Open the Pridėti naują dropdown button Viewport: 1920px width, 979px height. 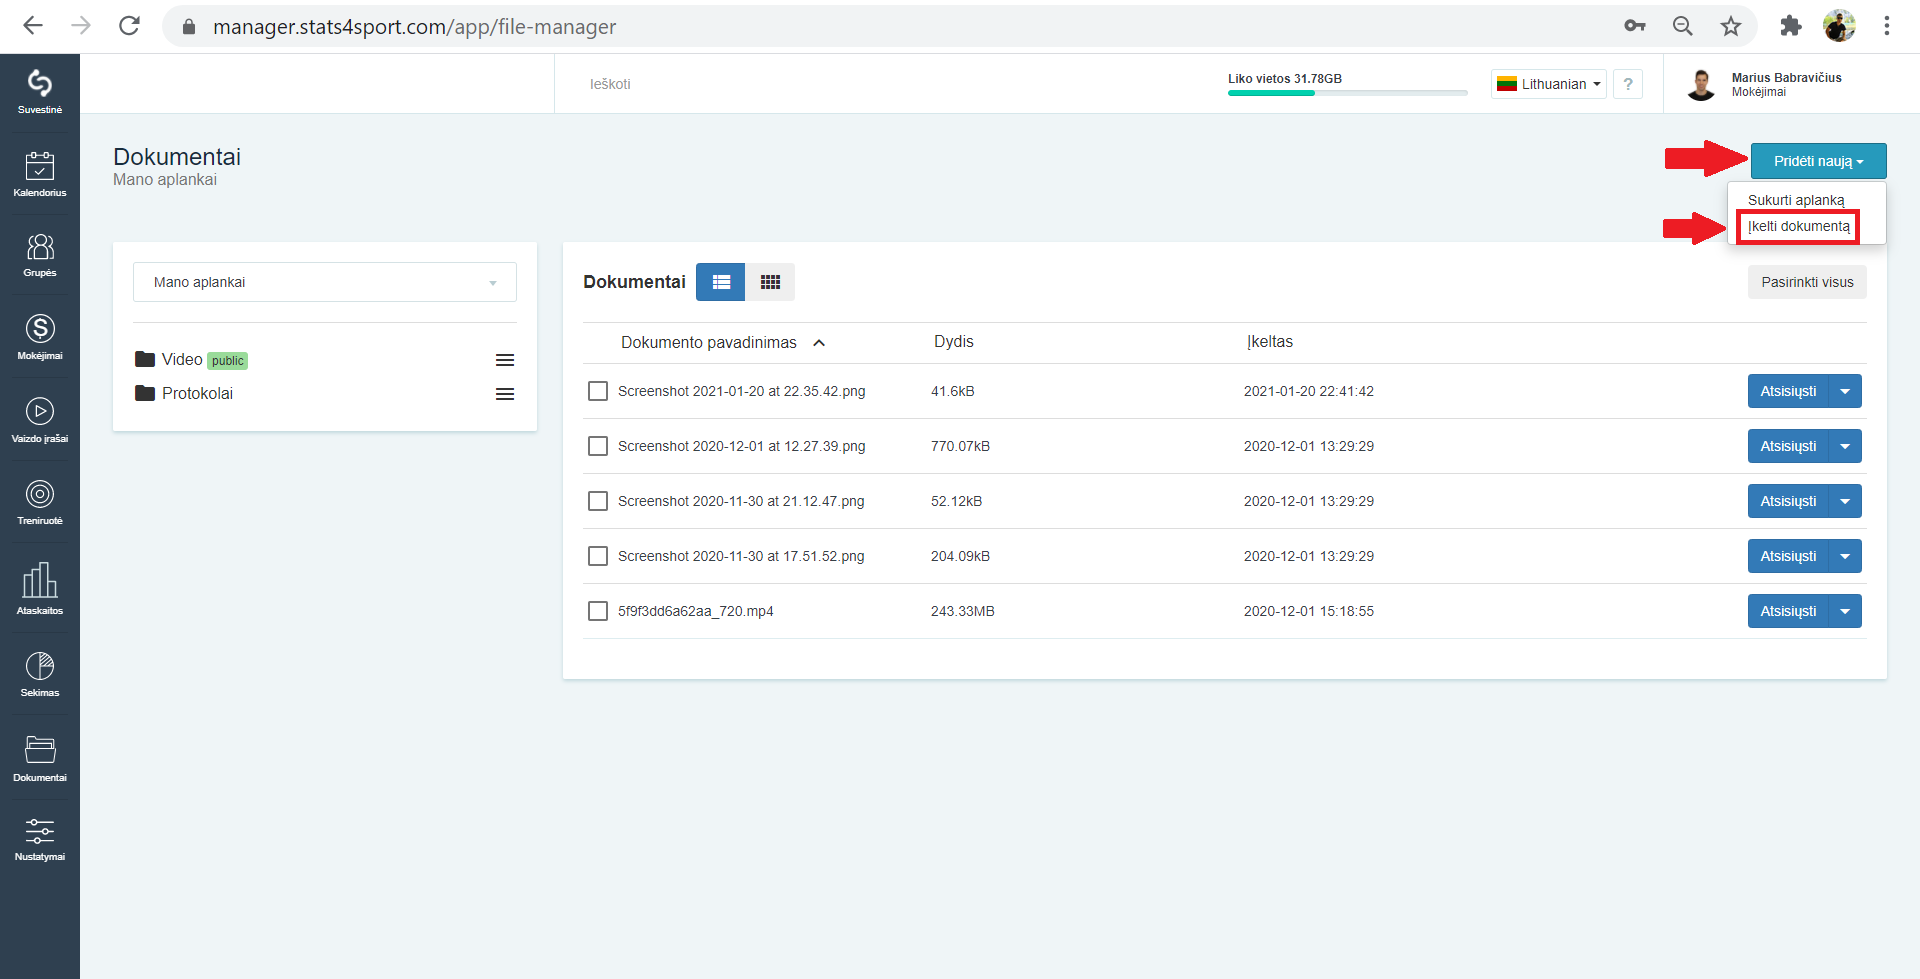[x=1818, y=161]
